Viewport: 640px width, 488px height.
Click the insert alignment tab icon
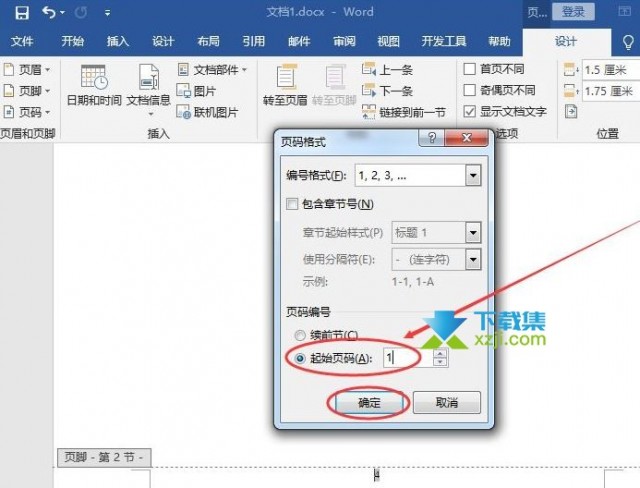tap(571, 111)
